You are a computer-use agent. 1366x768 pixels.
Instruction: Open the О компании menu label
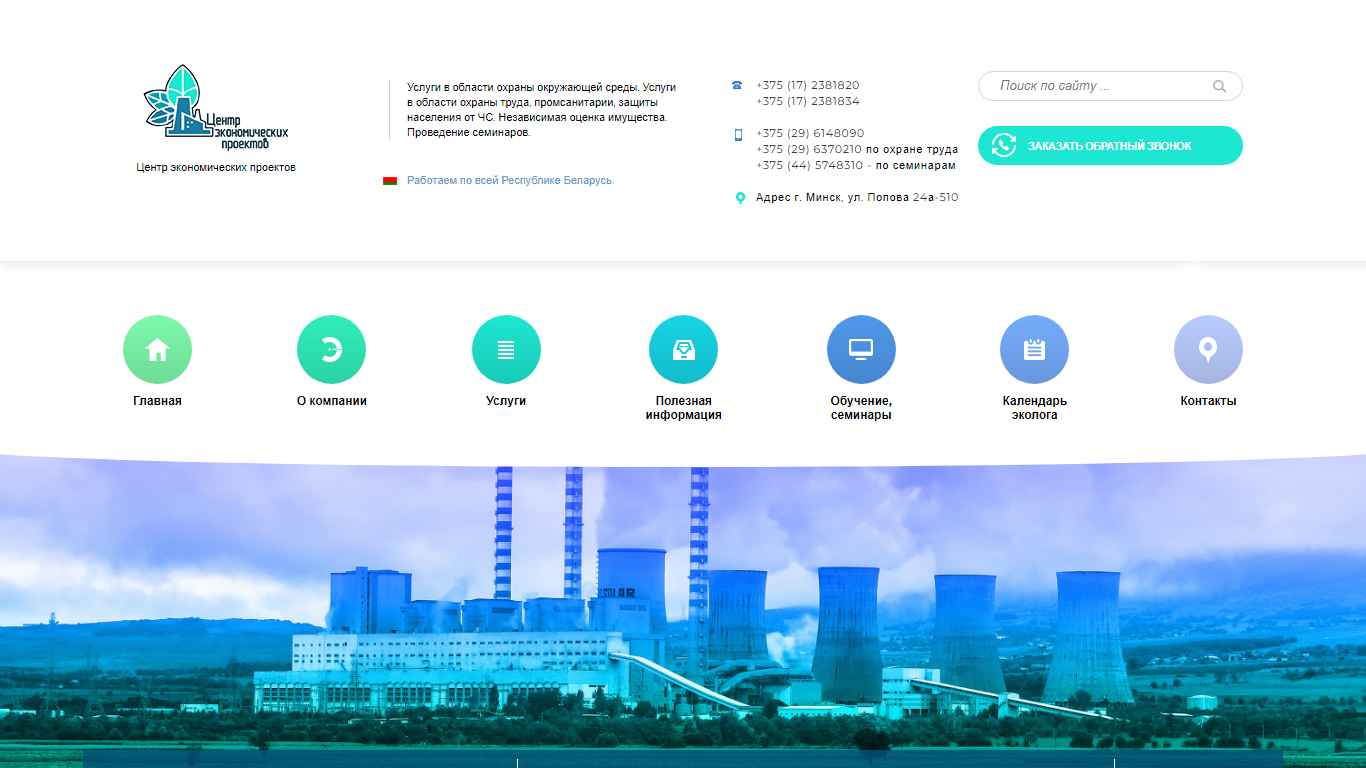point(332,401)
